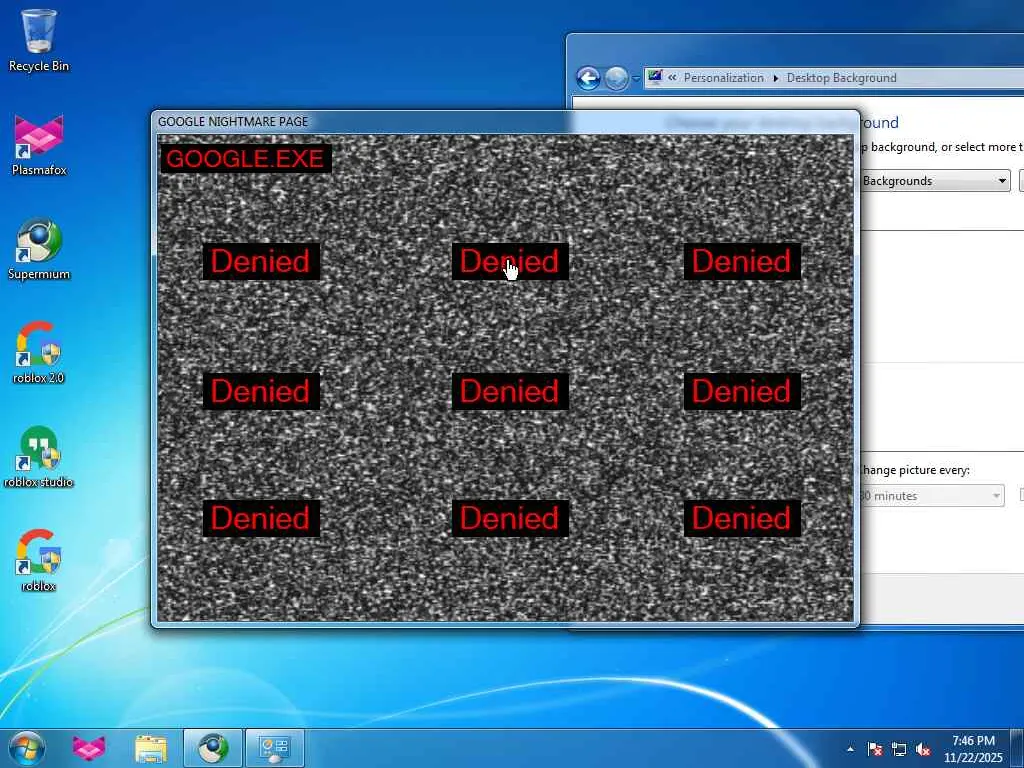Open the 30 minutes interval dropdown

pyautogui.click(x=931, y=496)
